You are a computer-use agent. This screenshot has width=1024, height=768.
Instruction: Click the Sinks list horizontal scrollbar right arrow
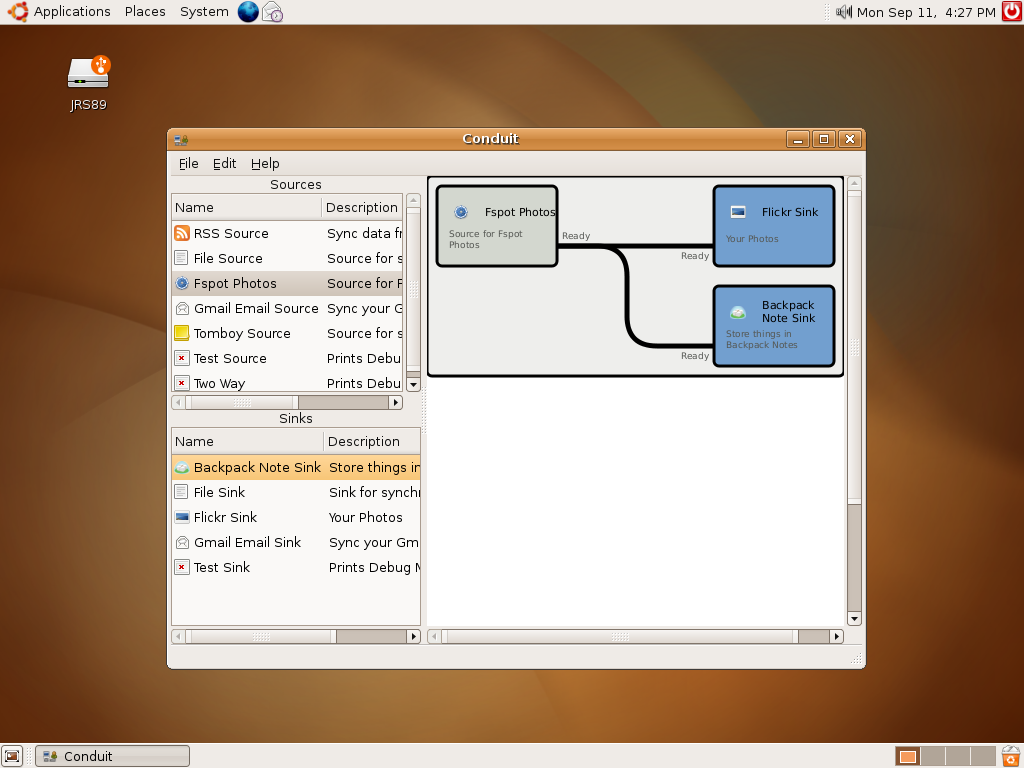pyautogui.click(x=413, y=636)
